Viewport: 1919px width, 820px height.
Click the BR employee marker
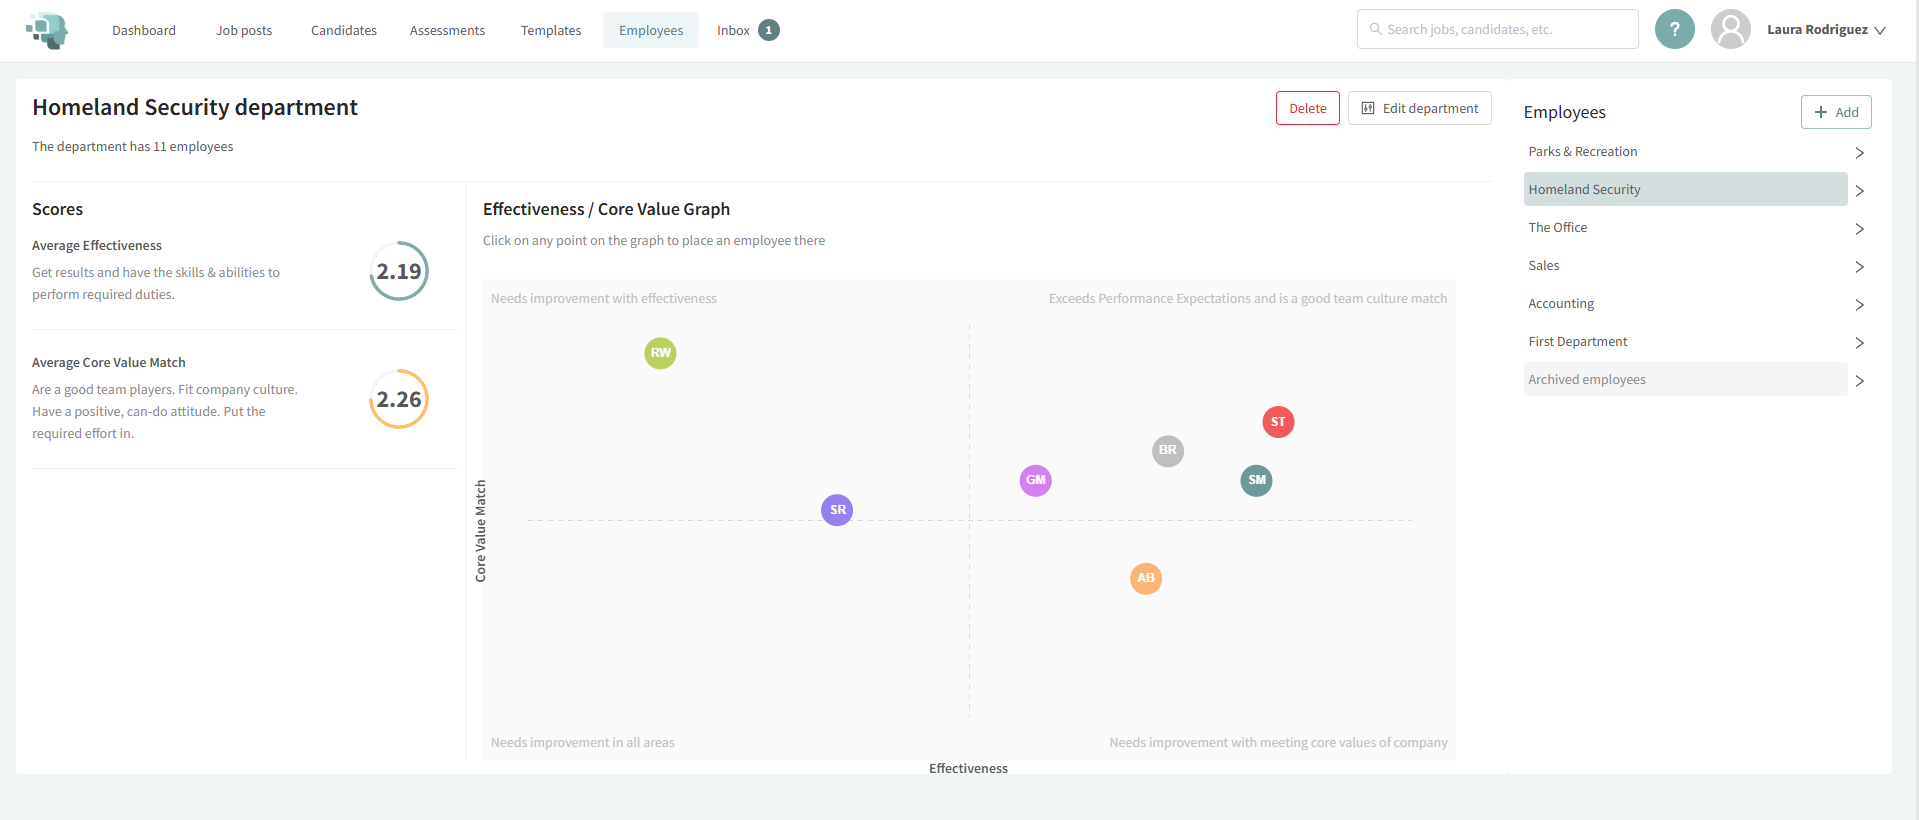1167,451
